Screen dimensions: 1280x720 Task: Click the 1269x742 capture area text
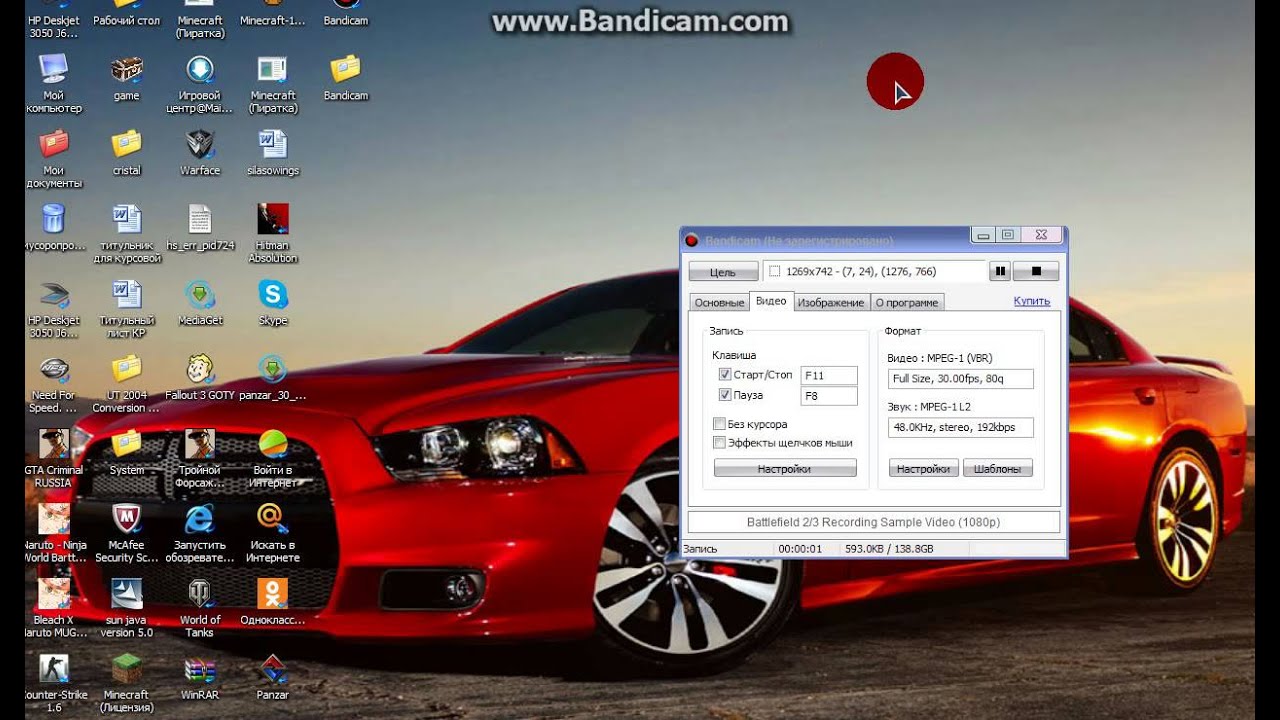[x=861, y=271]
